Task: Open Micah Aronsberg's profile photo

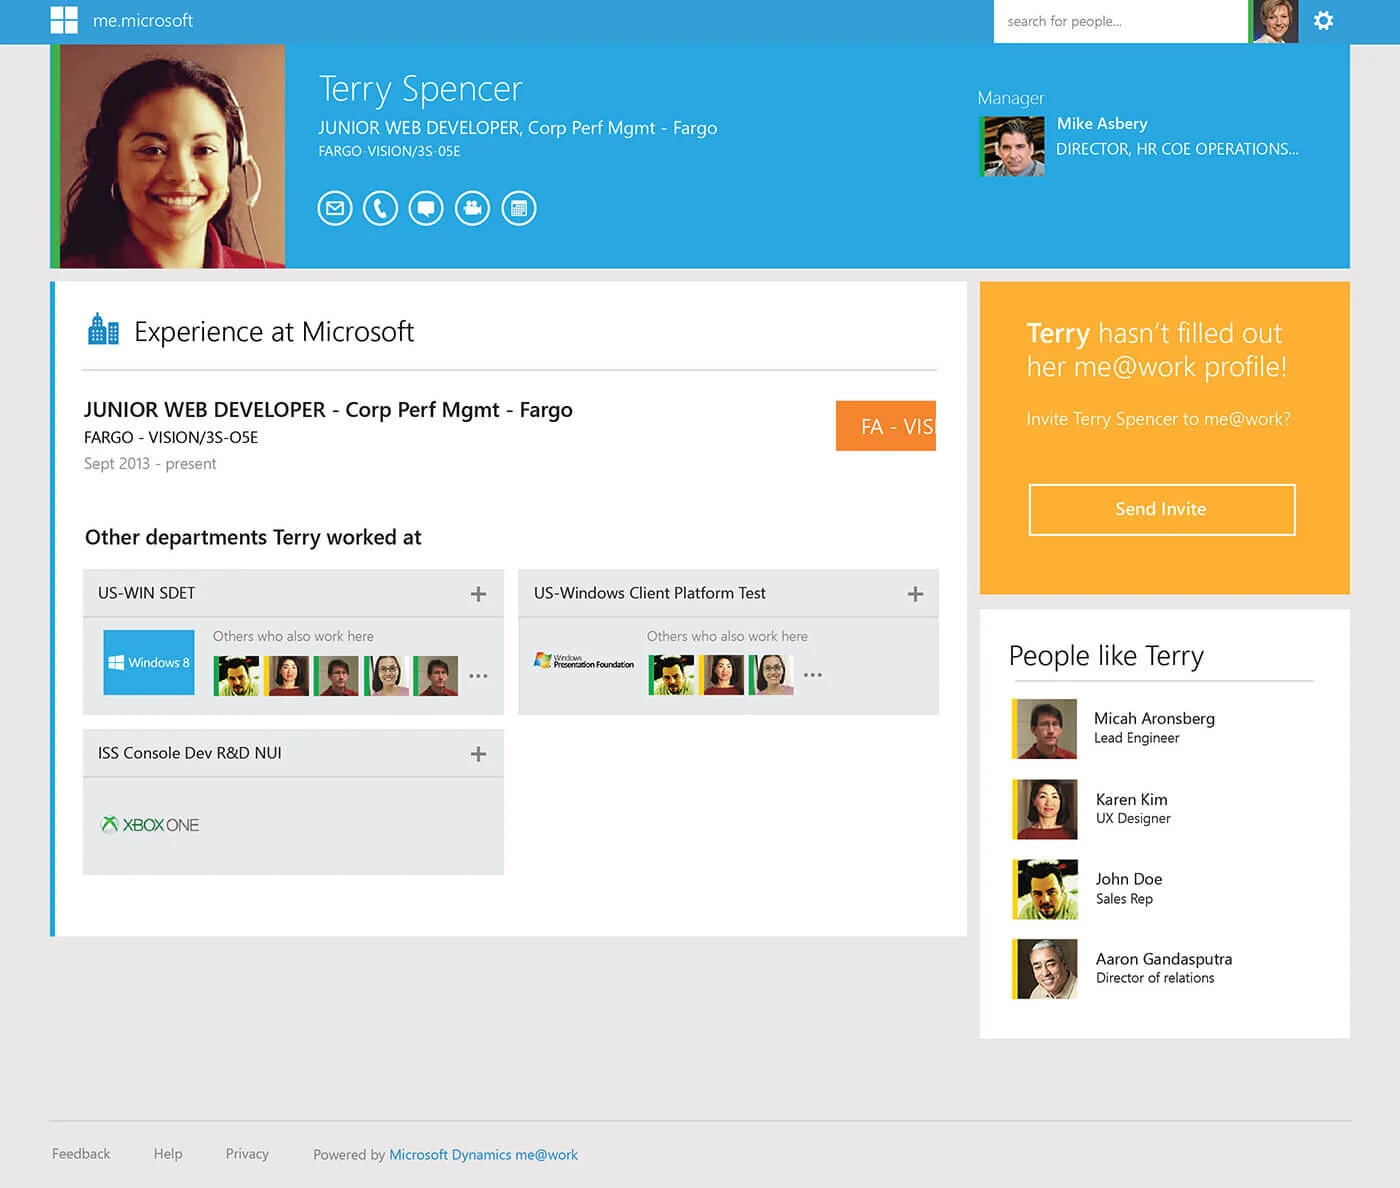Action: [x=1045, y=729]
